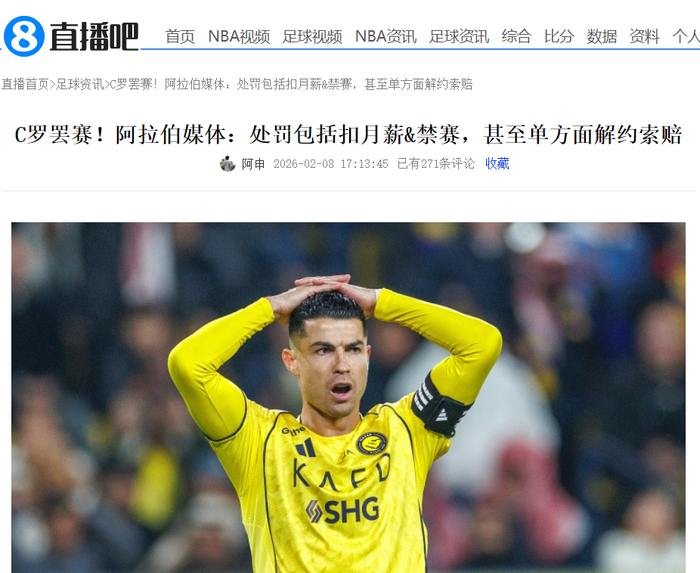Click author 阿申's avatar icon
700x573 pixels.
pyautogui.click(x=228, y=164)
